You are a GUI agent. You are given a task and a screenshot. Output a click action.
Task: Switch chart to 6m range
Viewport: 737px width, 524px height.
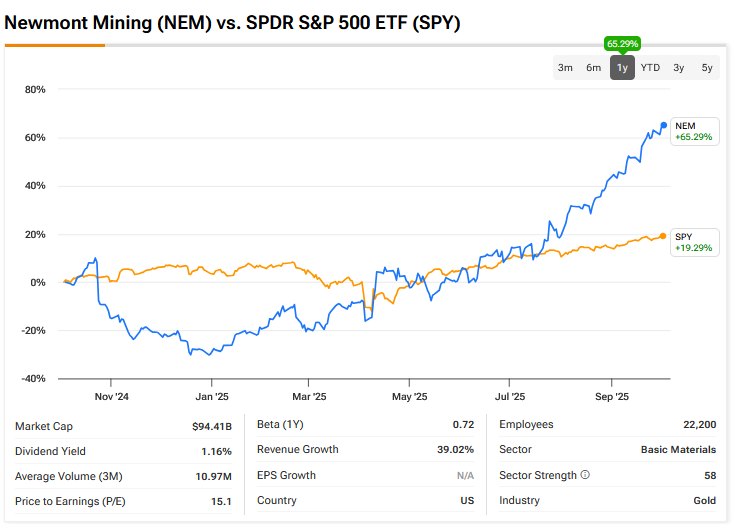click(x=594, y=68)
